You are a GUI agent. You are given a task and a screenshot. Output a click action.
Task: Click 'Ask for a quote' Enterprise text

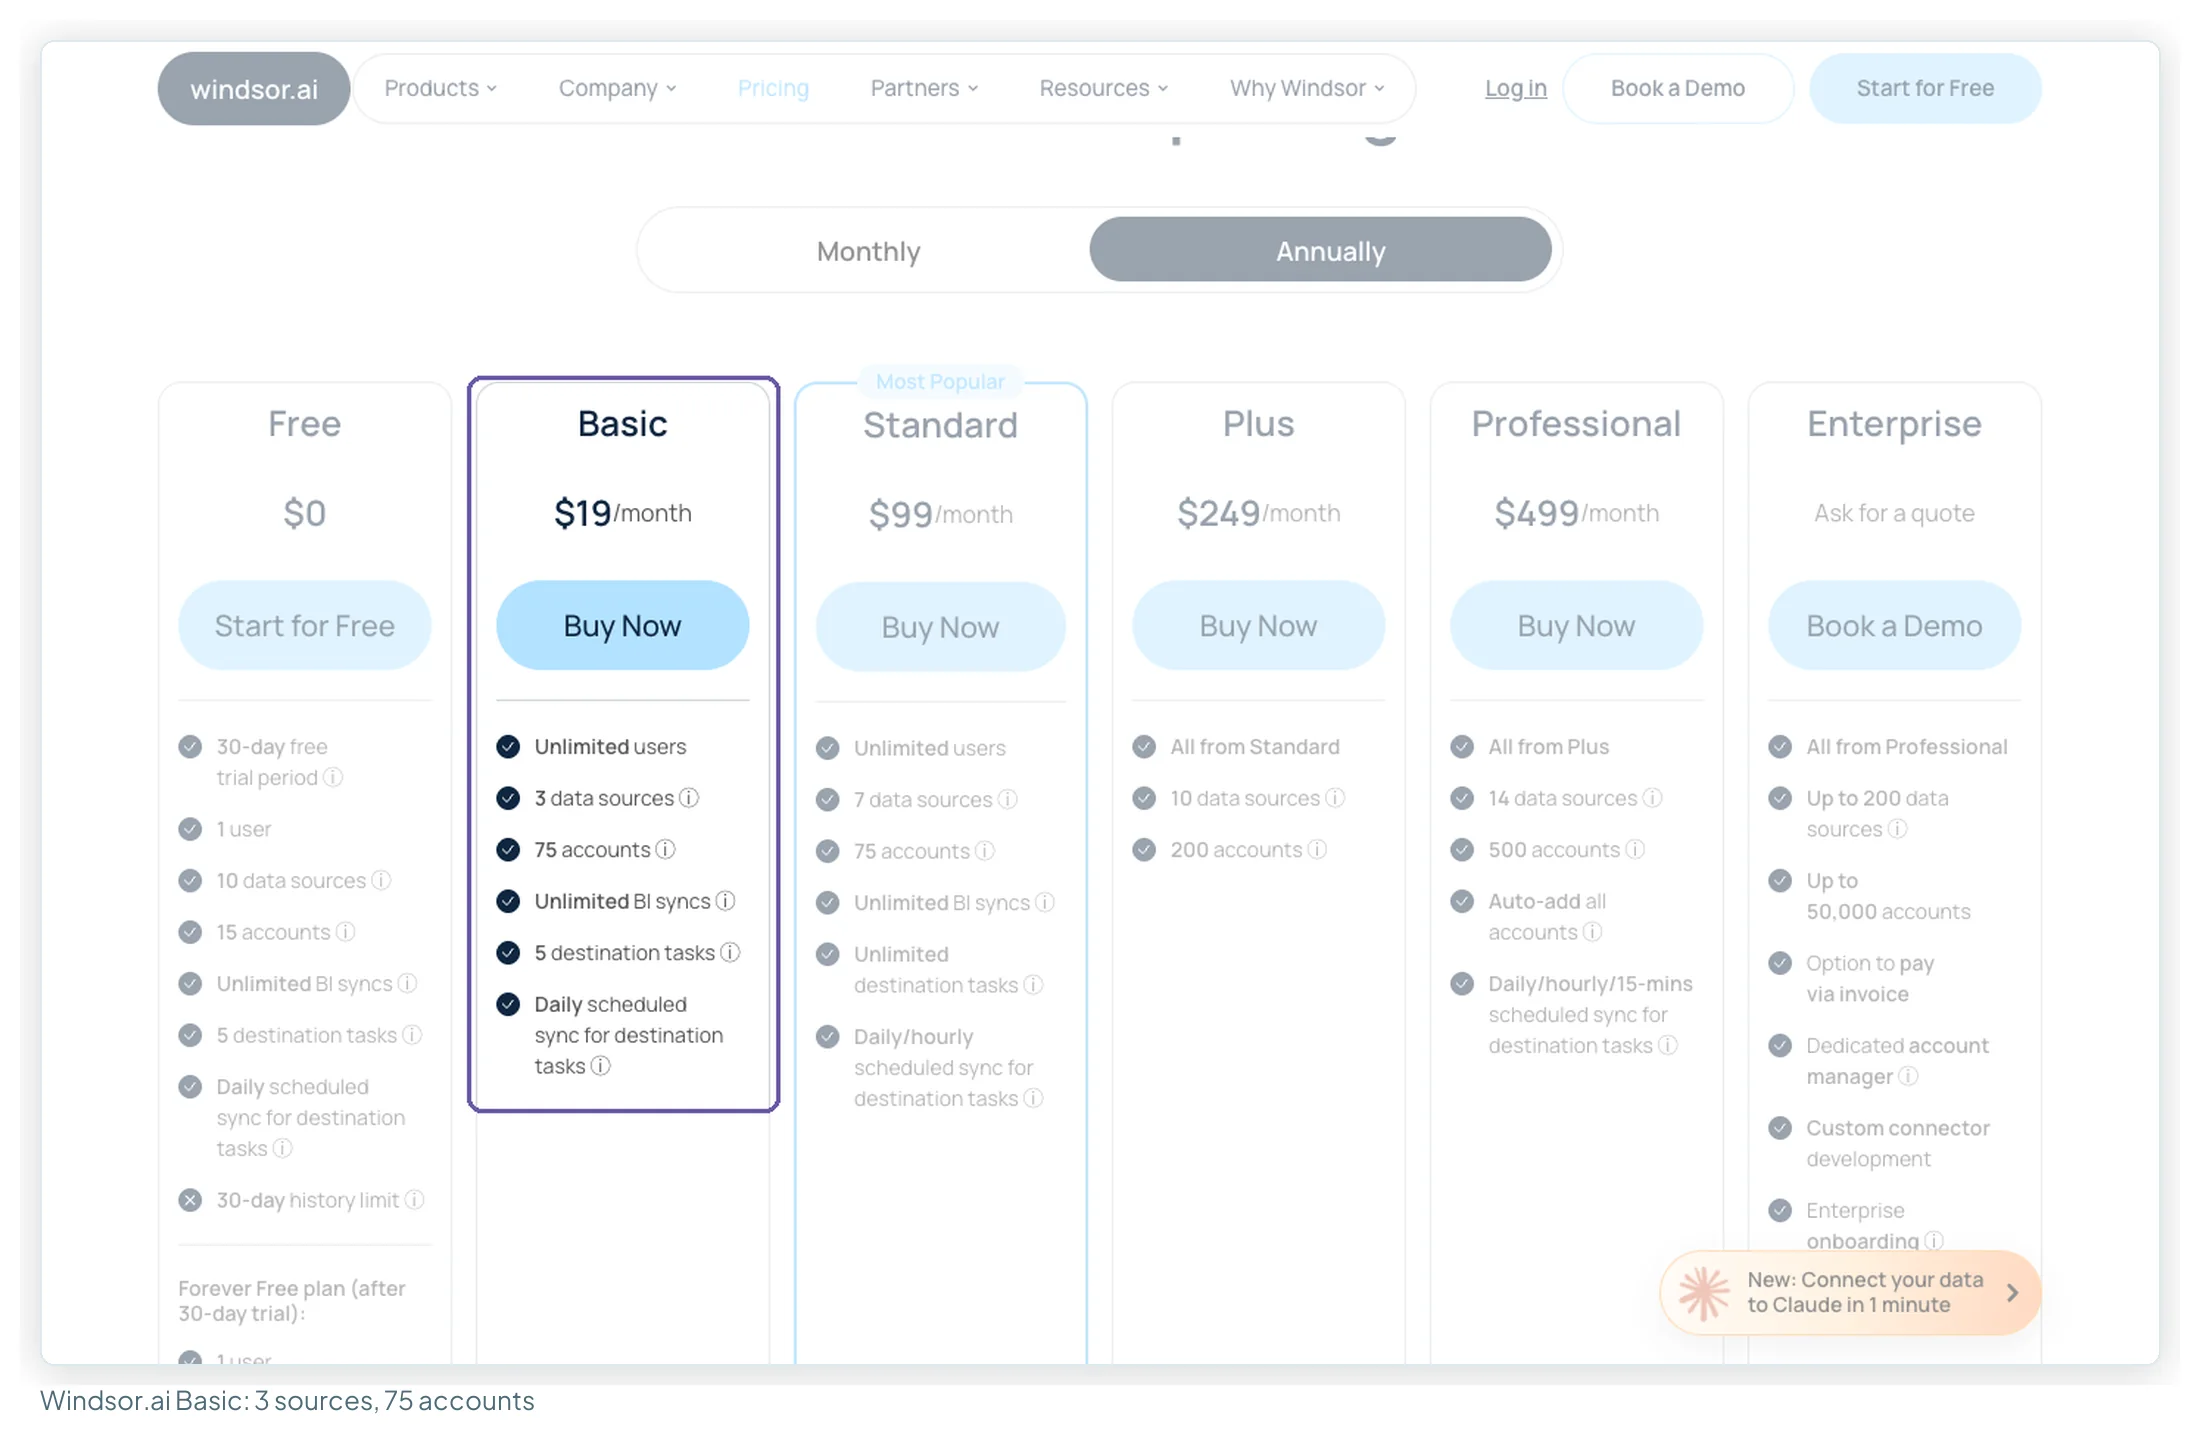[1894, 513]
